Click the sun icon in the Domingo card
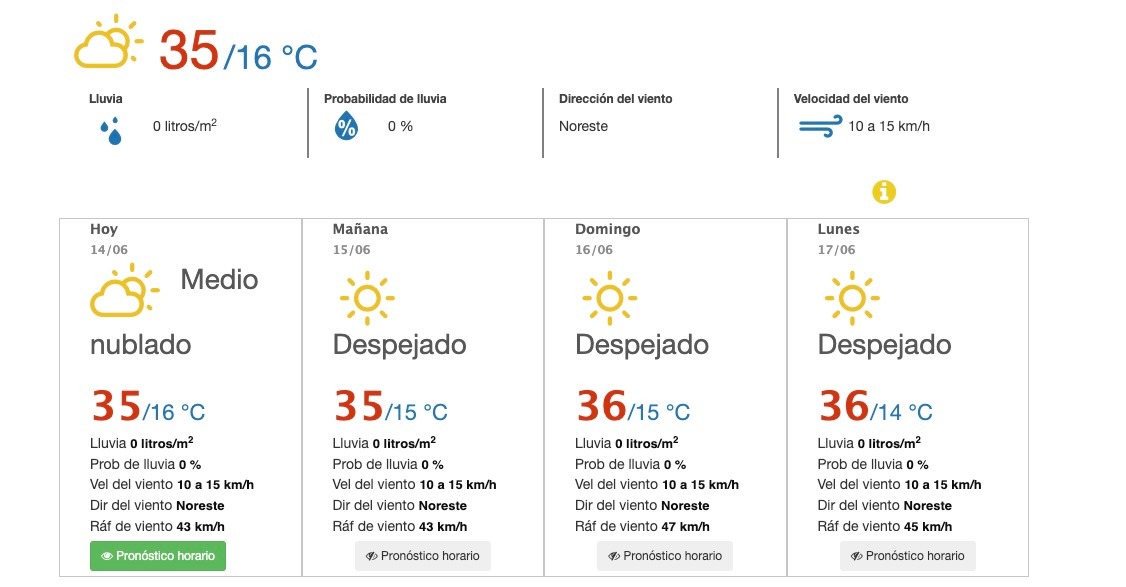This screenshot has width=1126, height=587. click(610, 298)
